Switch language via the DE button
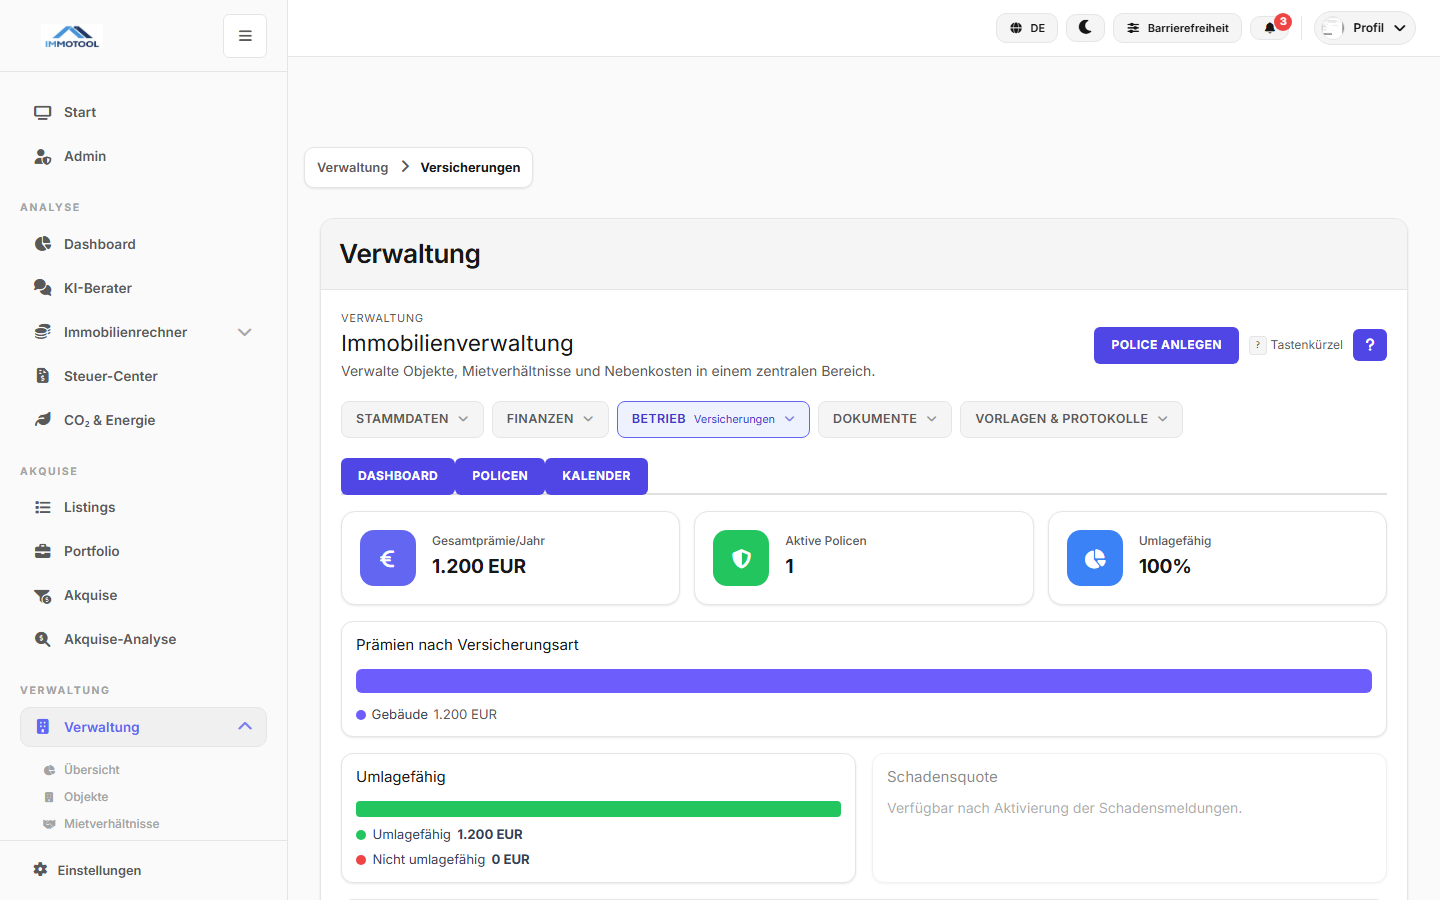 click(1026, 28)
